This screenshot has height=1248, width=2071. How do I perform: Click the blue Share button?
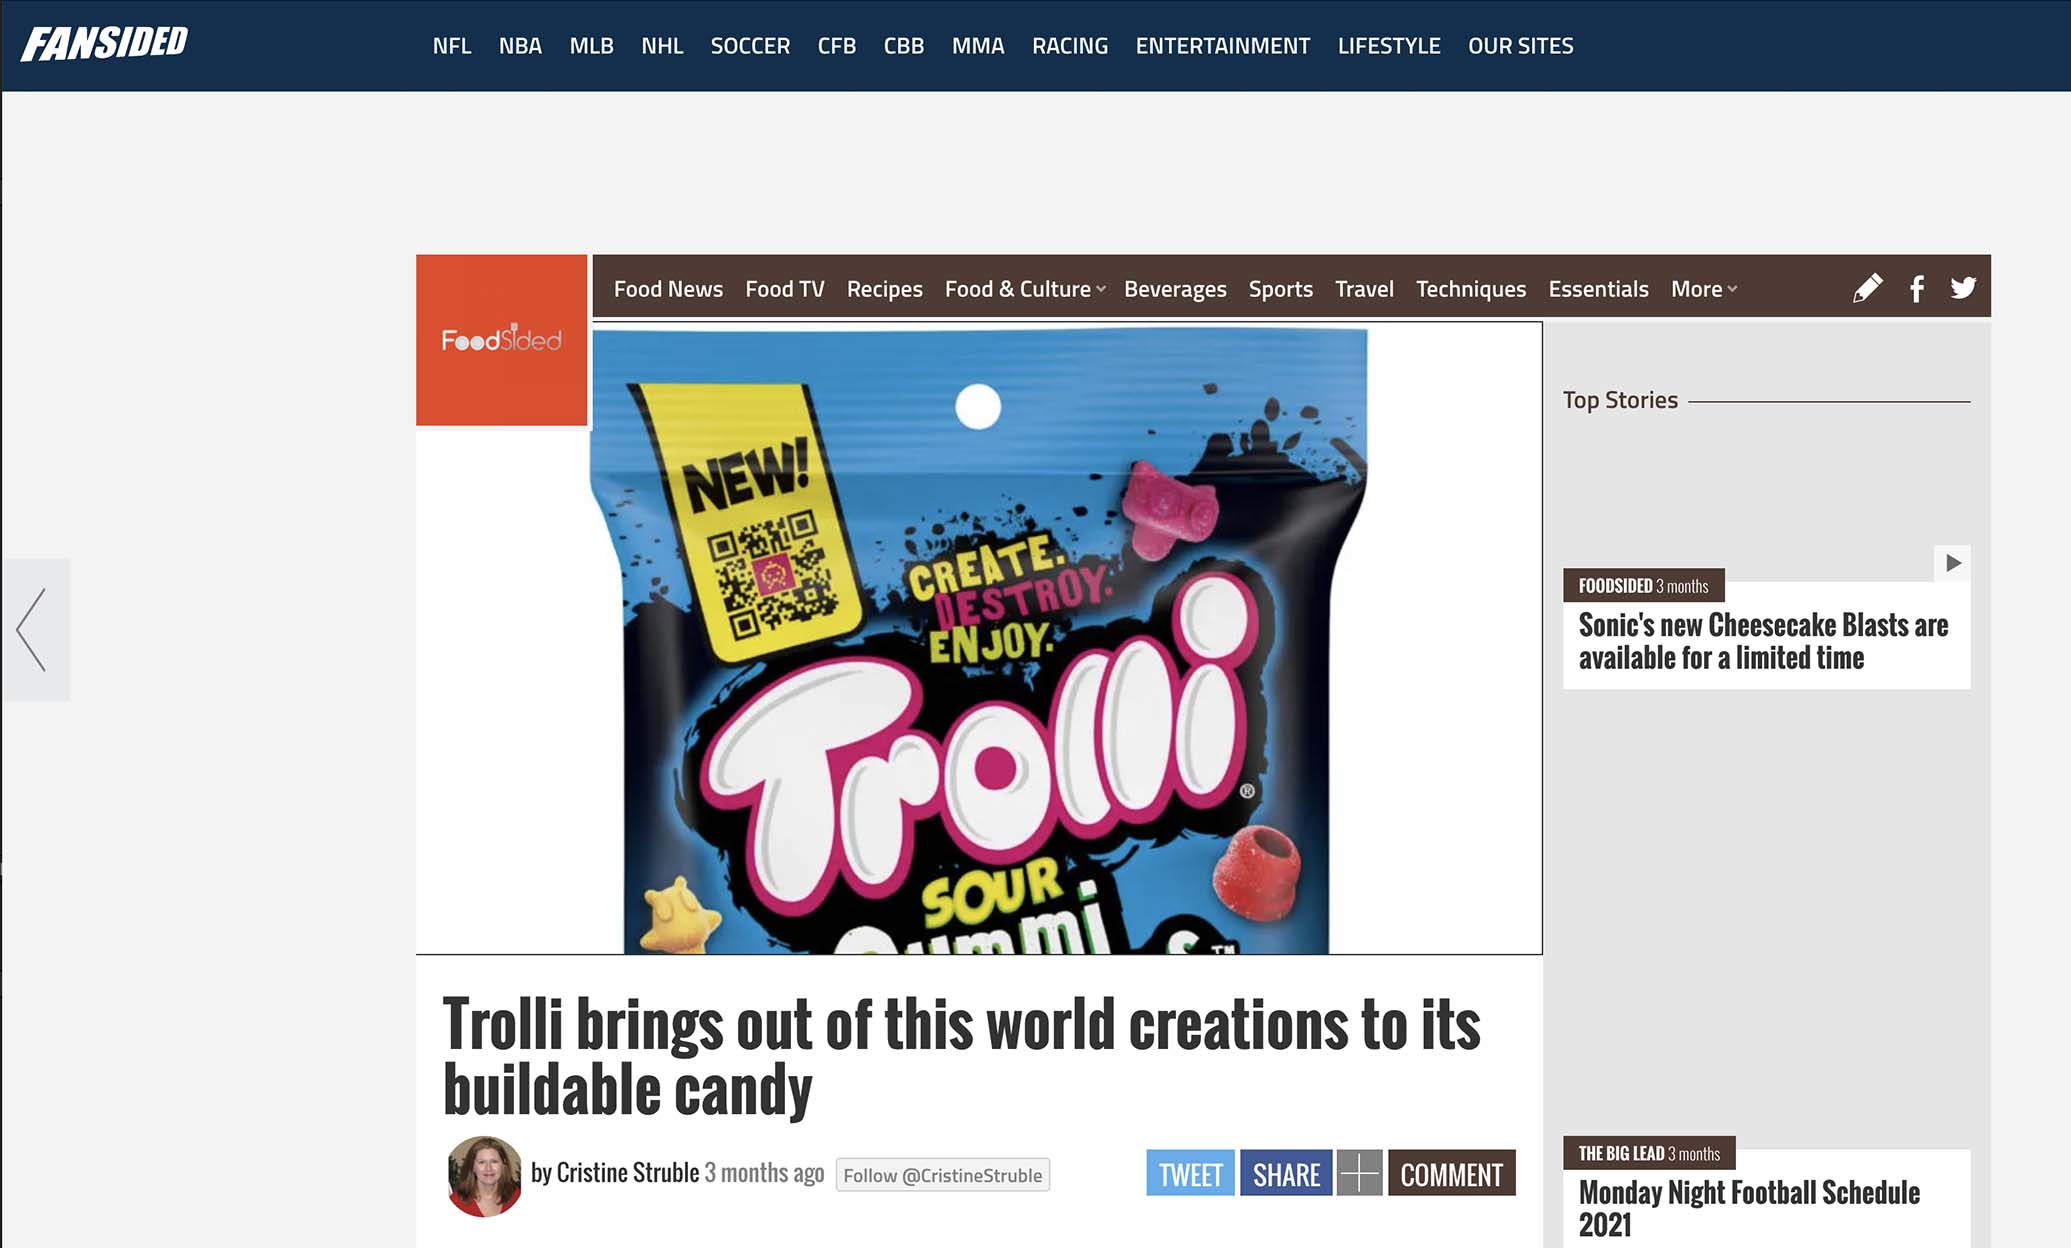click(1286, 1173)
